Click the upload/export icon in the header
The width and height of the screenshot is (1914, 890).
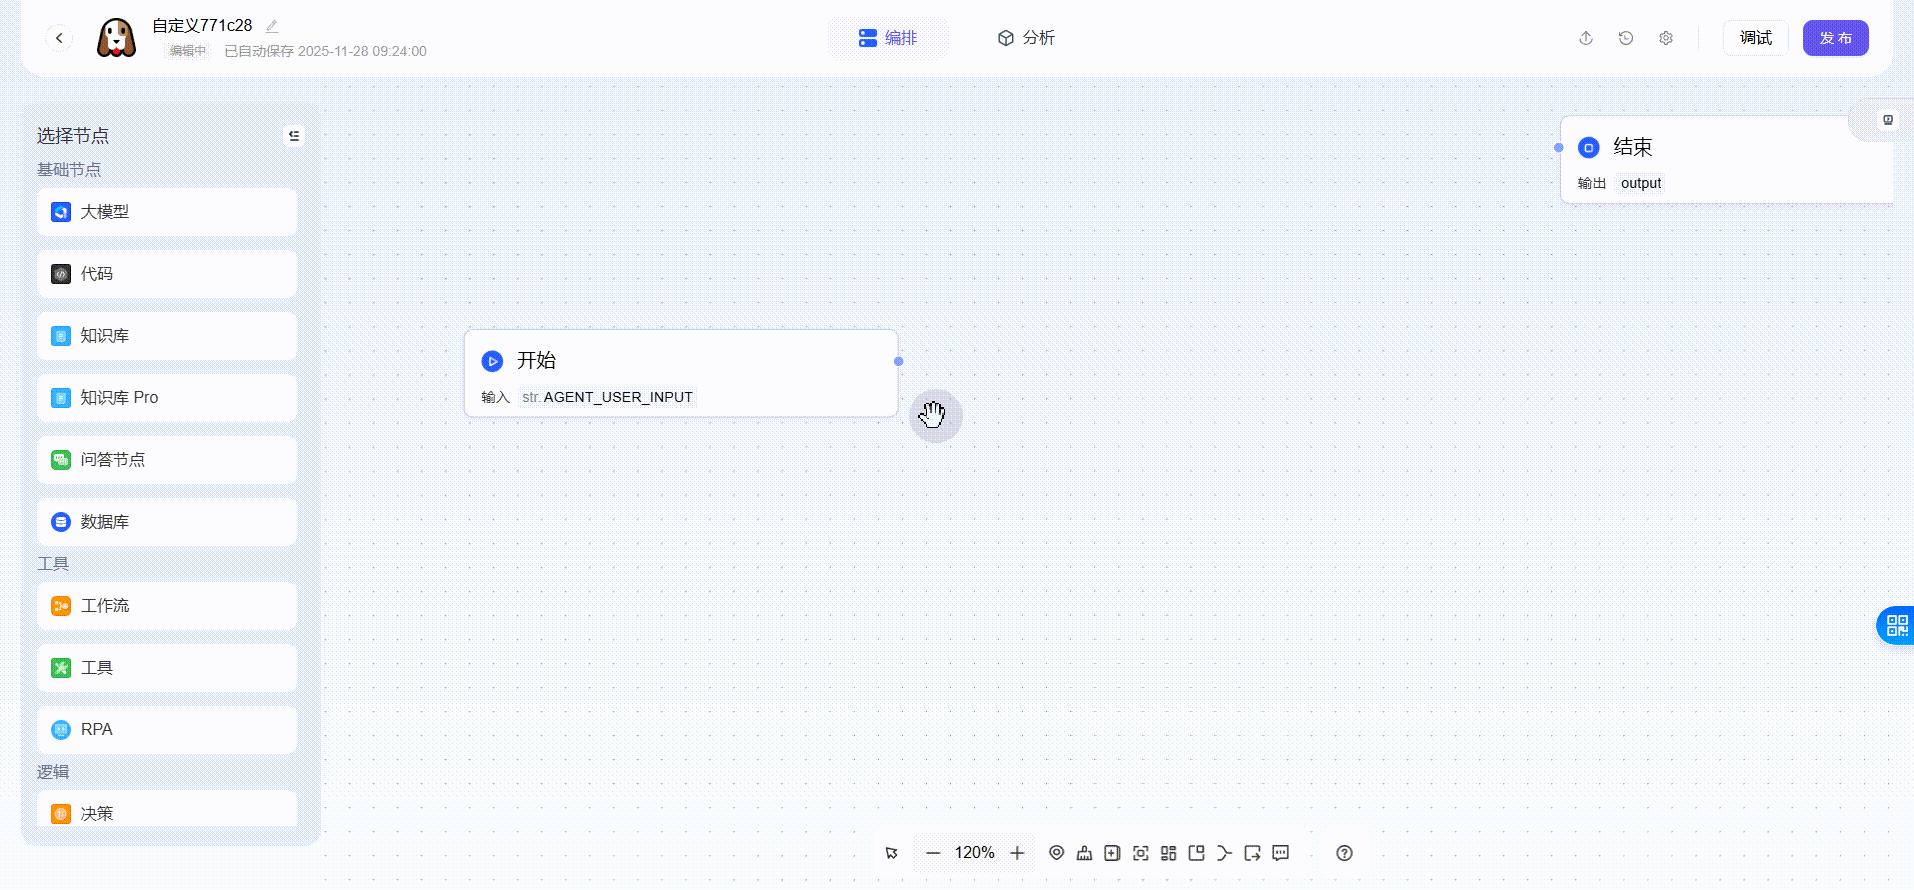(x=1586, y=38)
